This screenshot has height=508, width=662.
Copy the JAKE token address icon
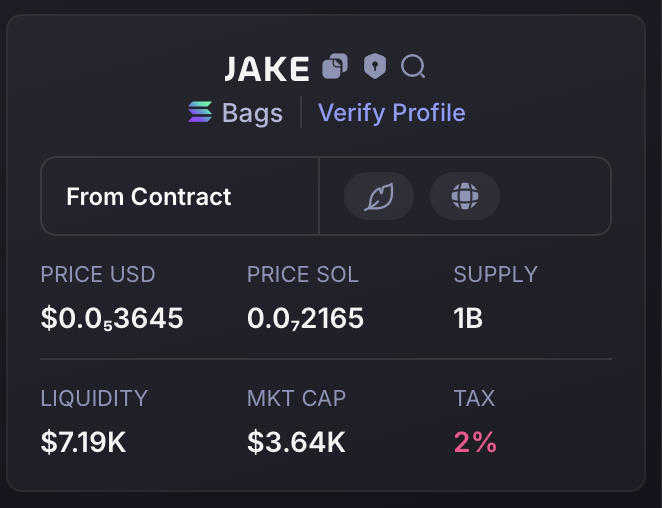(335, 66)
